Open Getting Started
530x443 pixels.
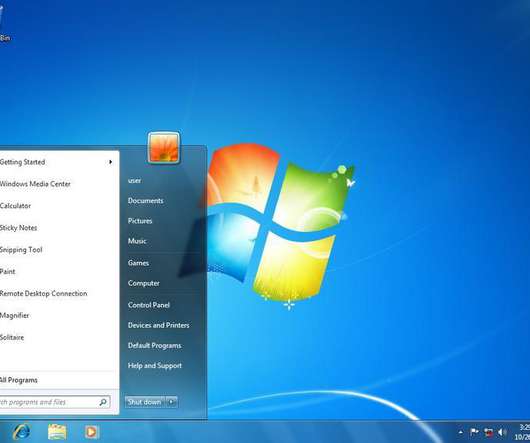tap(22, 162)
